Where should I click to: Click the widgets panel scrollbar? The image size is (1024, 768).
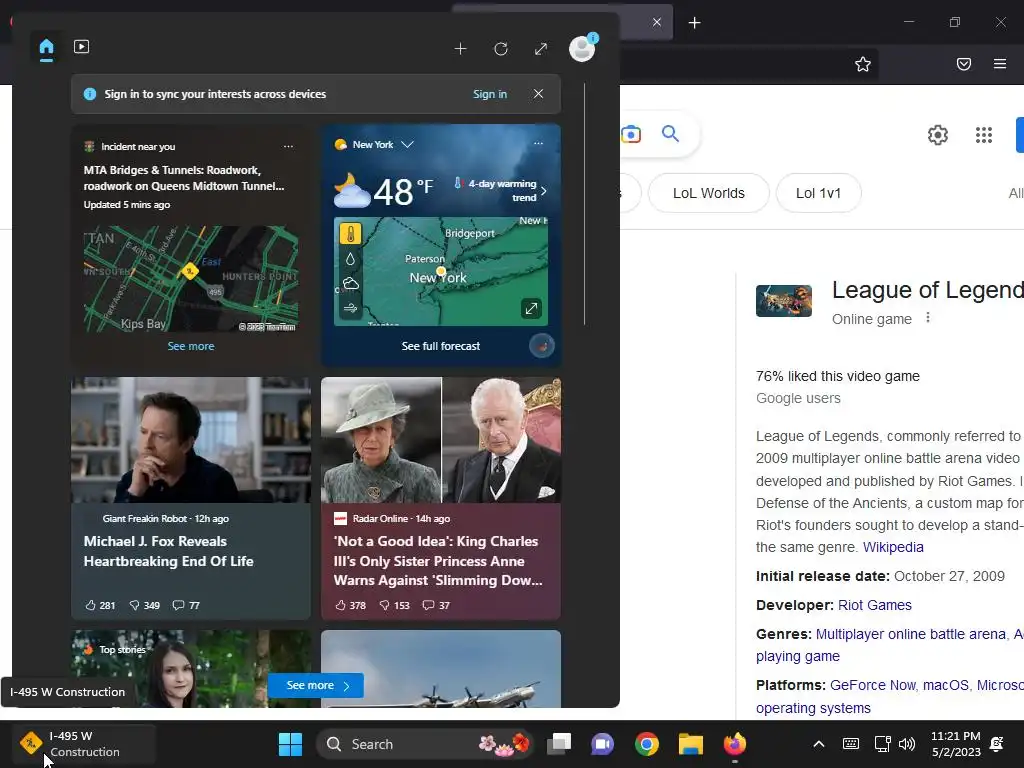point(584,204)
